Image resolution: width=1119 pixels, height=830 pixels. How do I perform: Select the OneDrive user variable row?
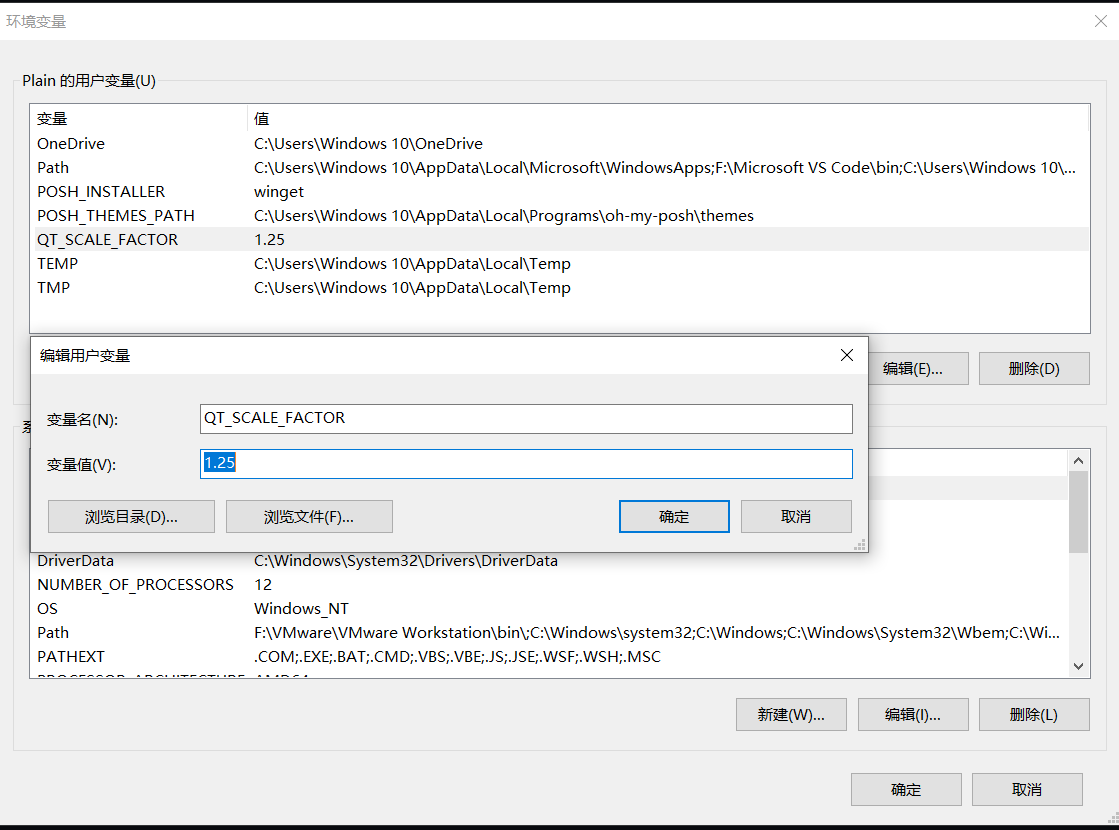[71, 144]
